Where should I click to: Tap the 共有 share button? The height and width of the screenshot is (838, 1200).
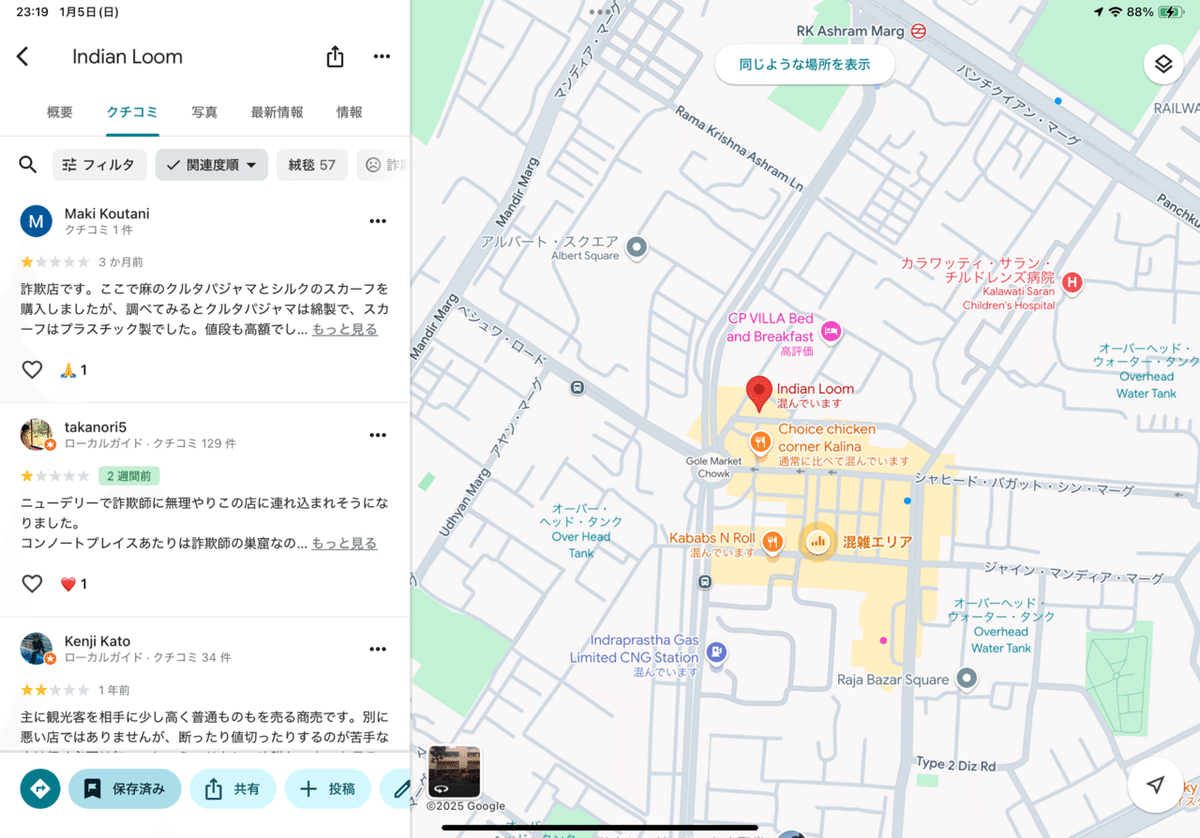pyautogui.click(x=233, y=789)
